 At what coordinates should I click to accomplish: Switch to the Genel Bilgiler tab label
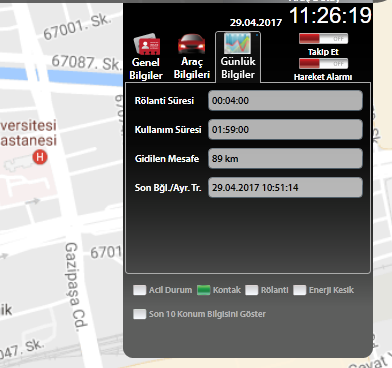146,69
